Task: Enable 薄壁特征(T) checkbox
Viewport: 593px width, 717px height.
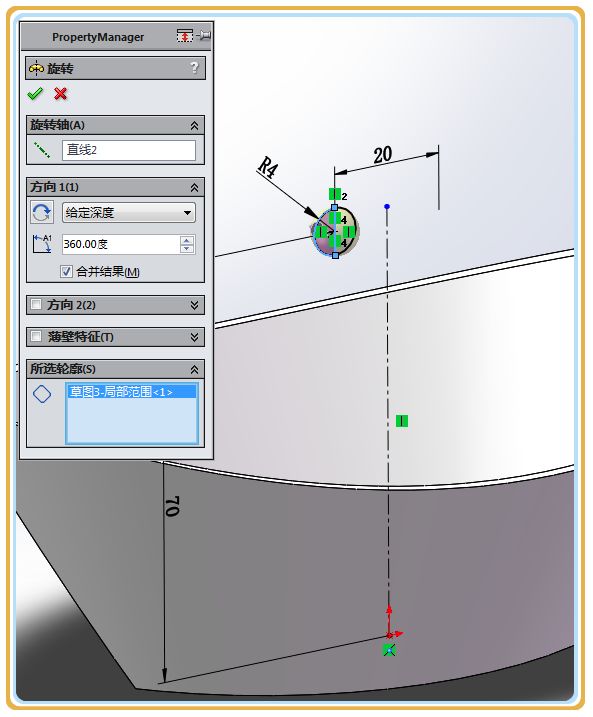Action: [x=36, y=336]
